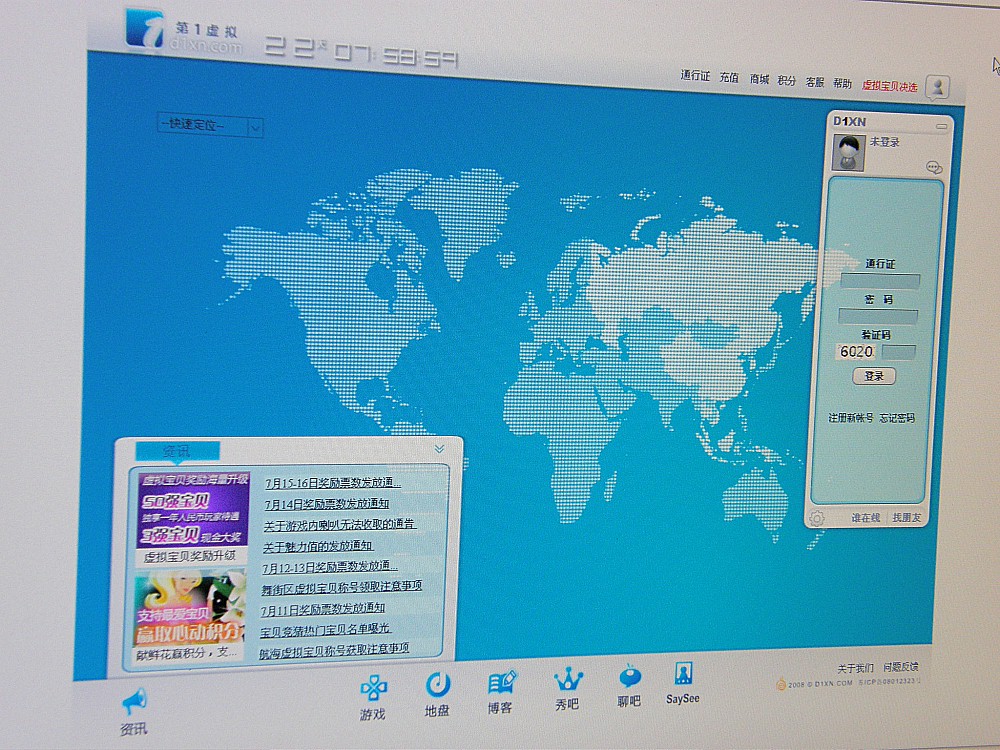
Task: Focus the 验证码 input field
Action: coord(898,352)
